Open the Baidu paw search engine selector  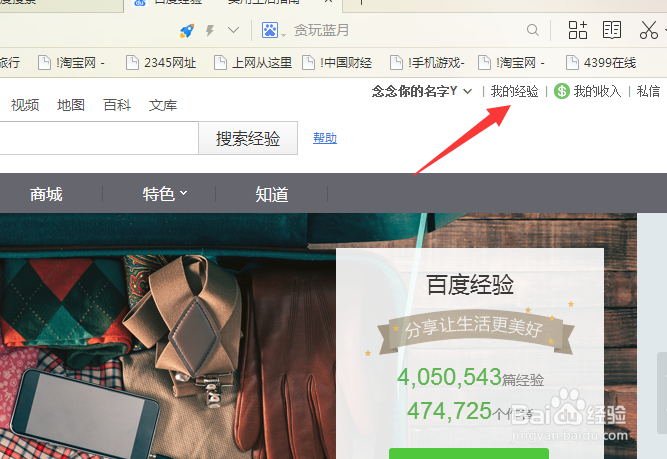[272, 30]
